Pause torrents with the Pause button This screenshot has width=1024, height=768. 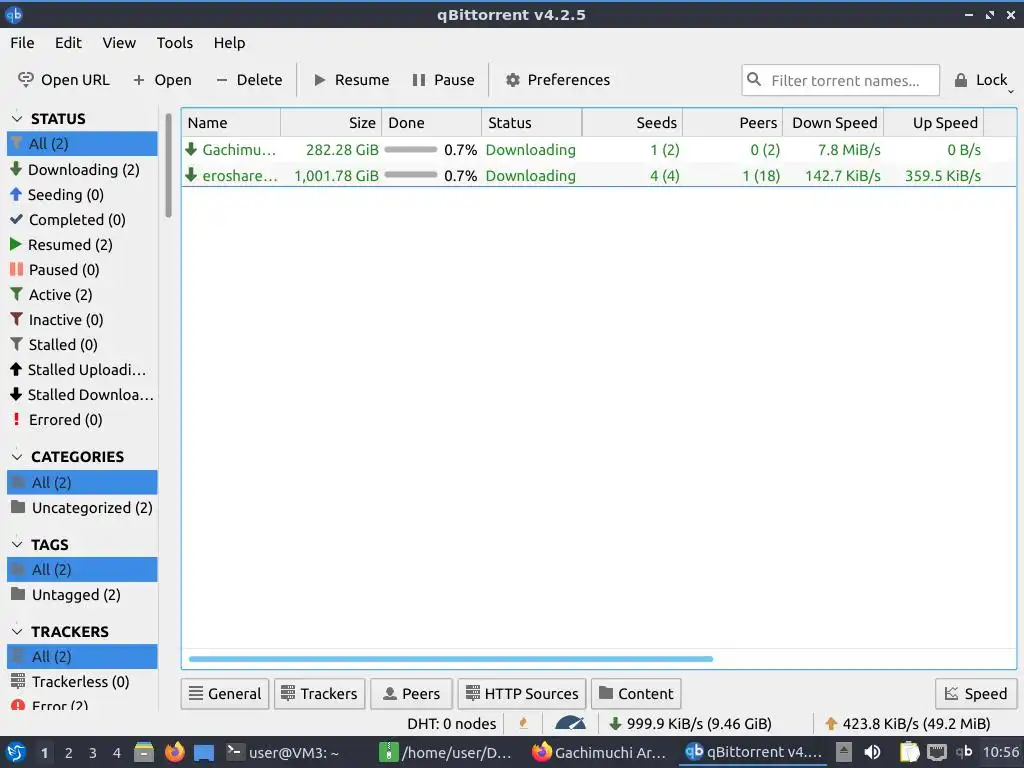[x=443, y=80]
